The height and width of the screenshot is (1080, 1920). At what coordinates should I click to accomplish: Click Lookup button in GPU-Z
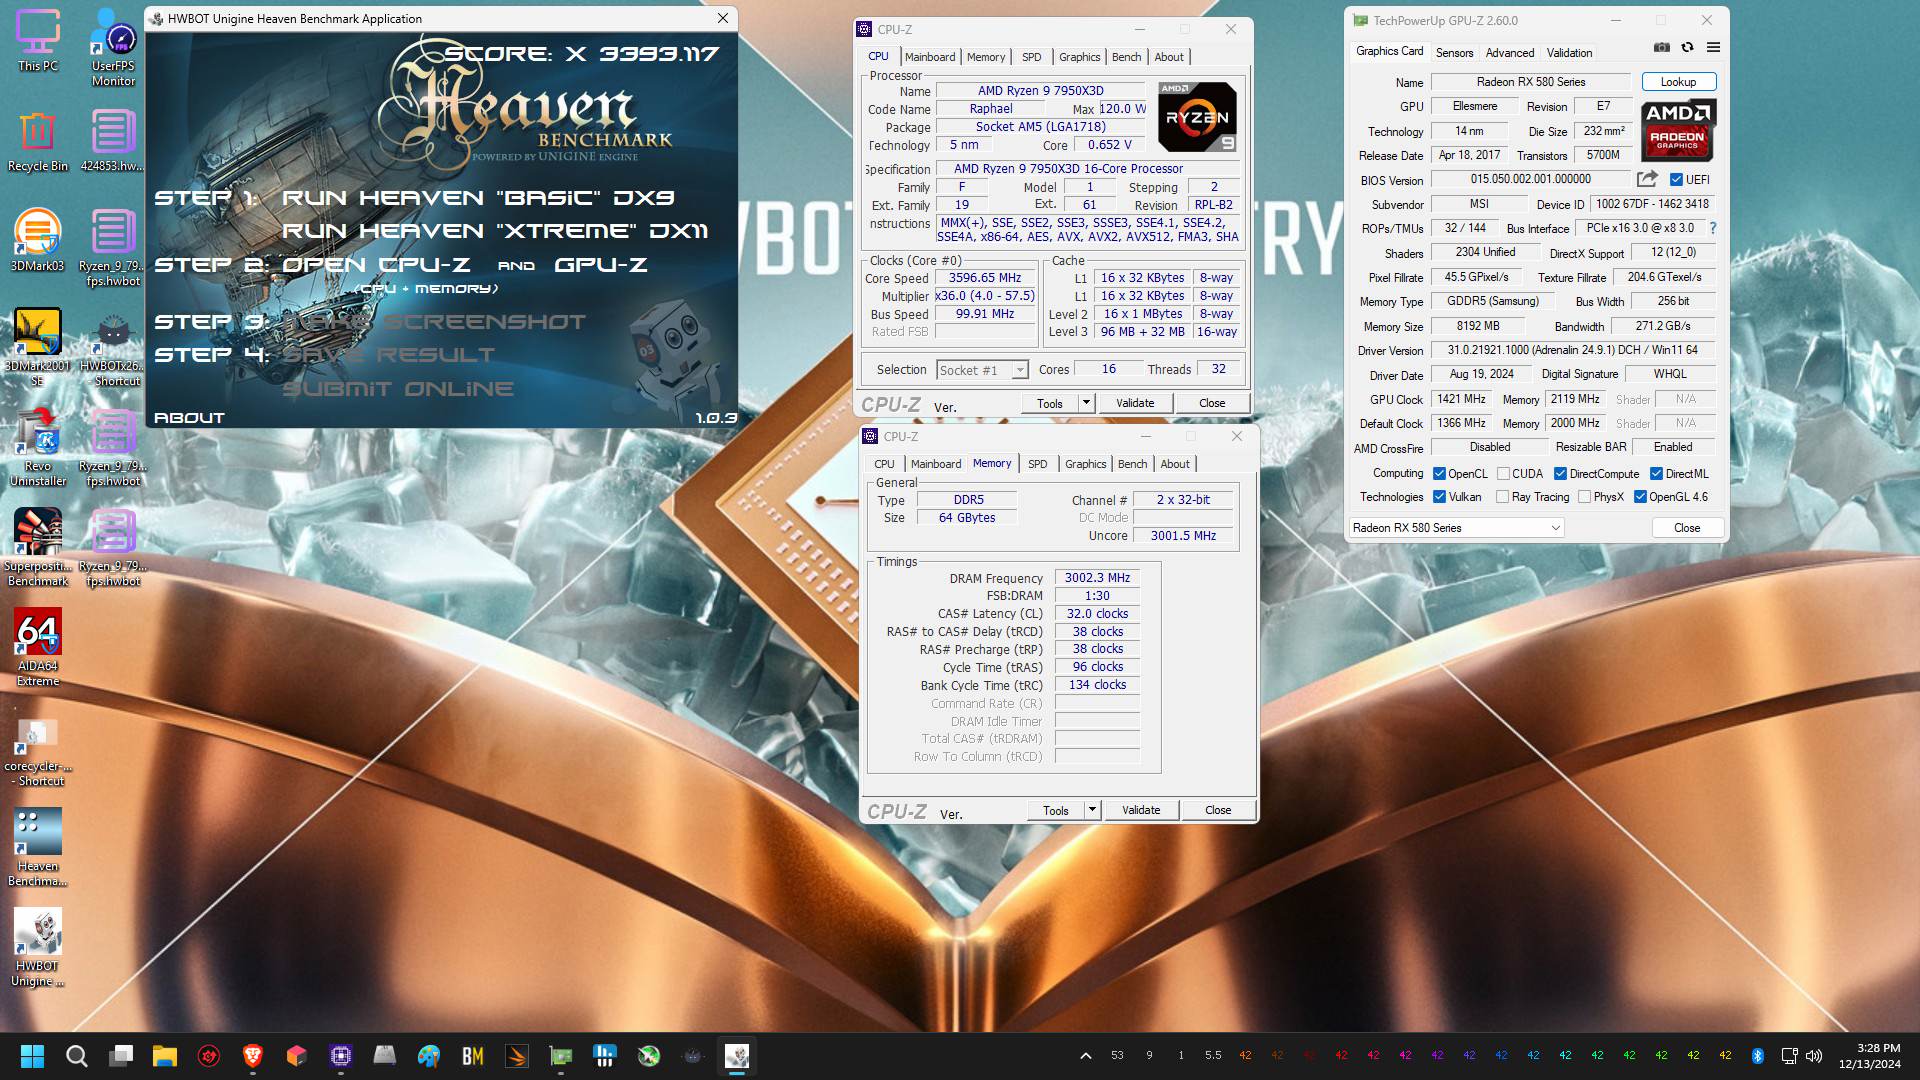[x=1679, y=82]
